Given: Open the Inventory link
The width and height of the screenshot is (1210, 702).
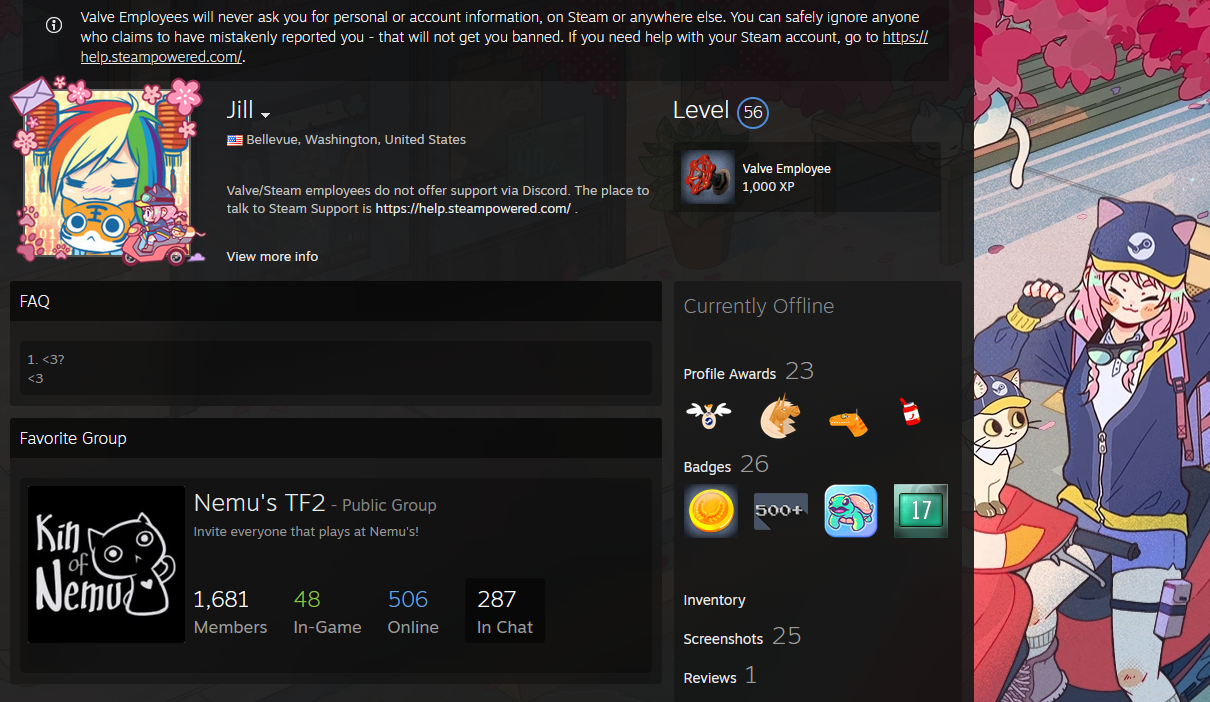Looking at the screenshot, I should pos(714,600).
